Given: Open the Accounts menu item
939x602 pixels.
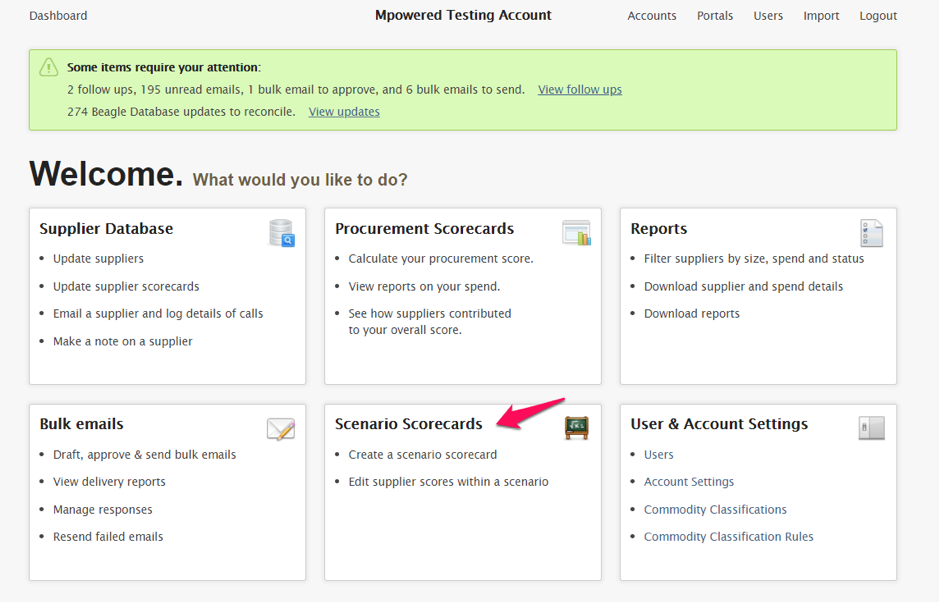Looking at the screenshot, I should click(x=652, y=16).
